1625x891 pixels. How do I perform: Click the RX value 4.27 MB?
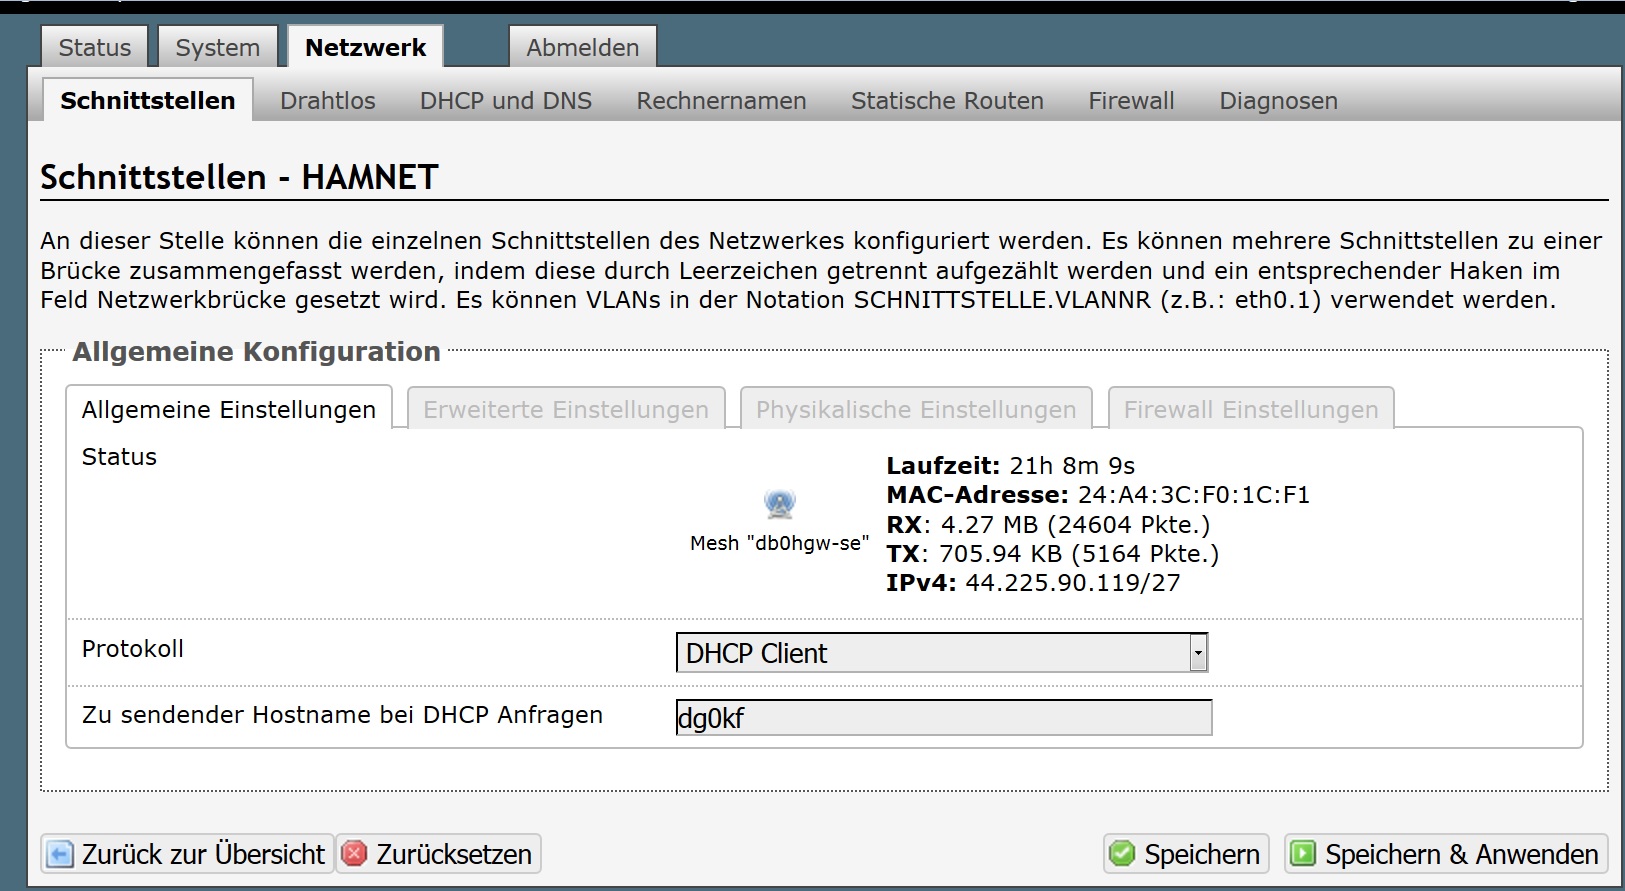point(989,525)
